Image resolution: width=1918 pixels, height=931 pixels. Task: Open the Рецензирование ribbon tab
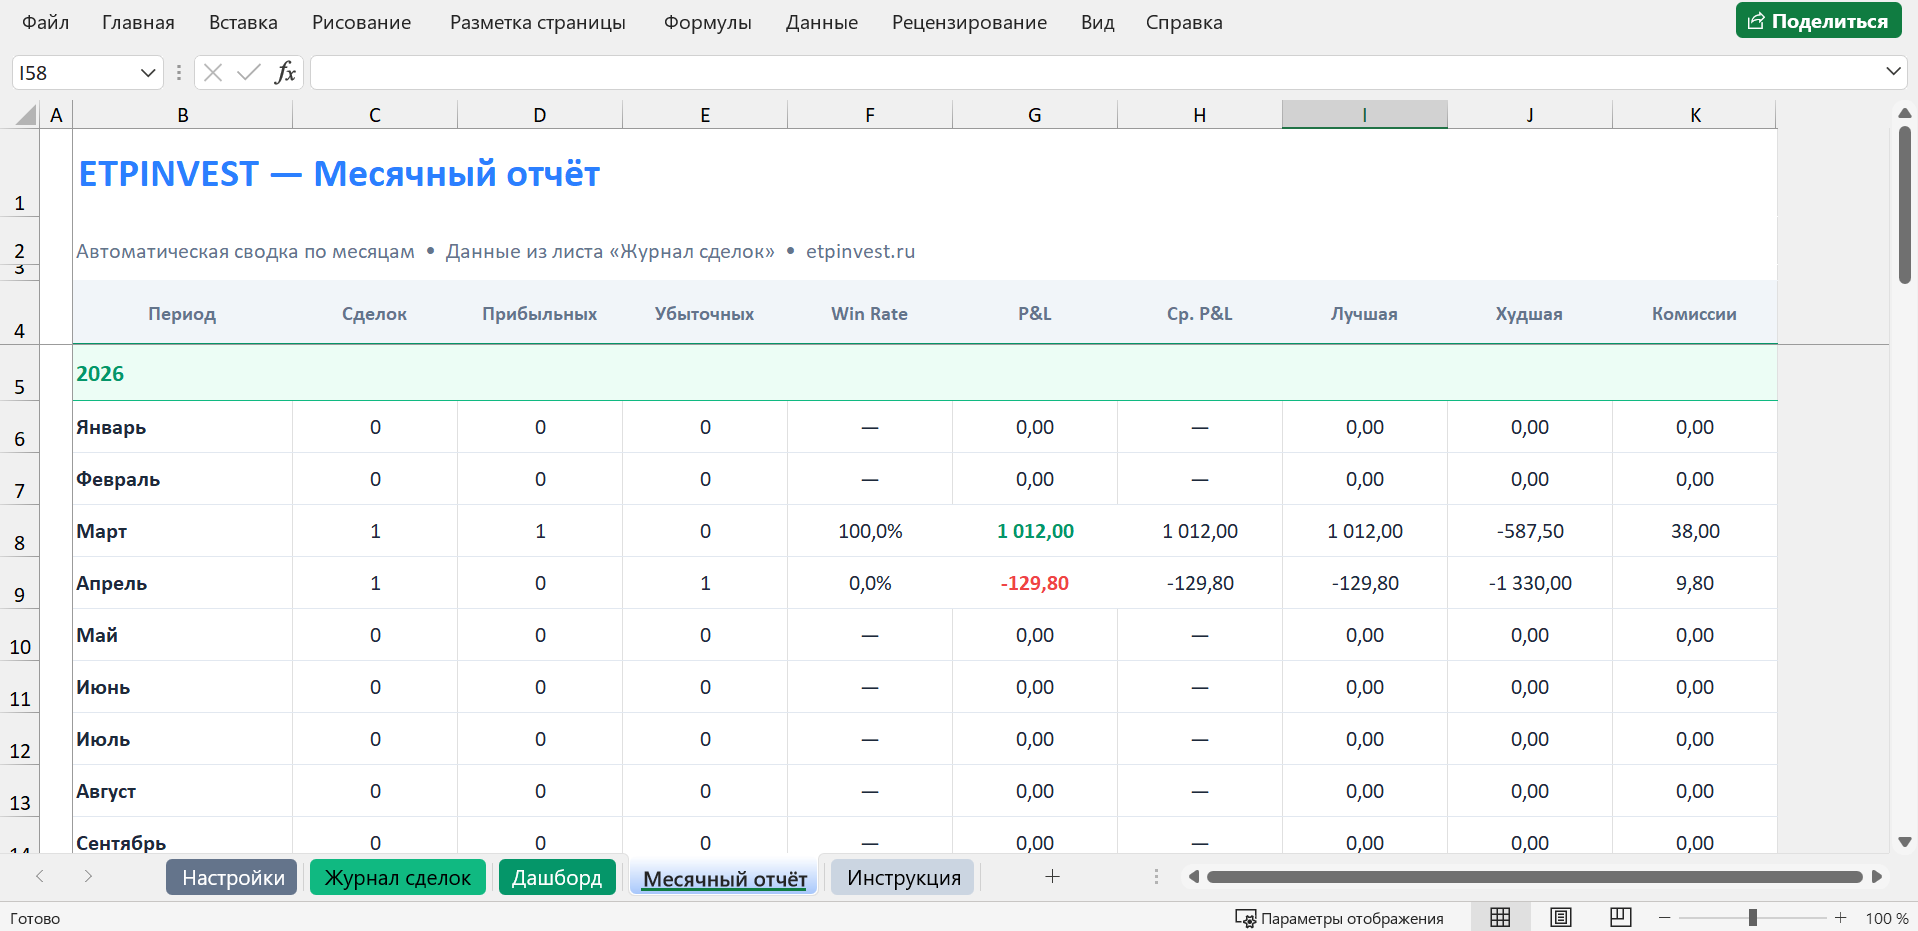[969, 22]
